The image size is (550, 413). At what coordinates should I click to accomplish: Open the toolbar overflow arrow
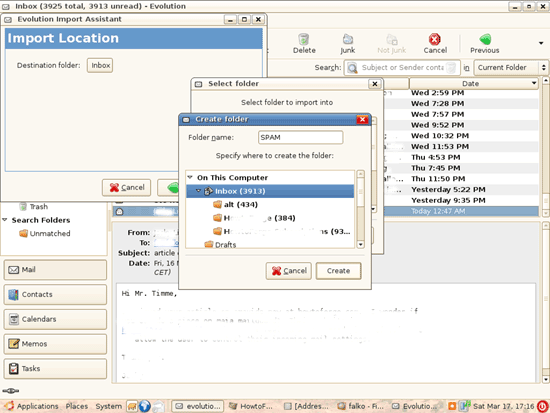(x=541, y=43)
